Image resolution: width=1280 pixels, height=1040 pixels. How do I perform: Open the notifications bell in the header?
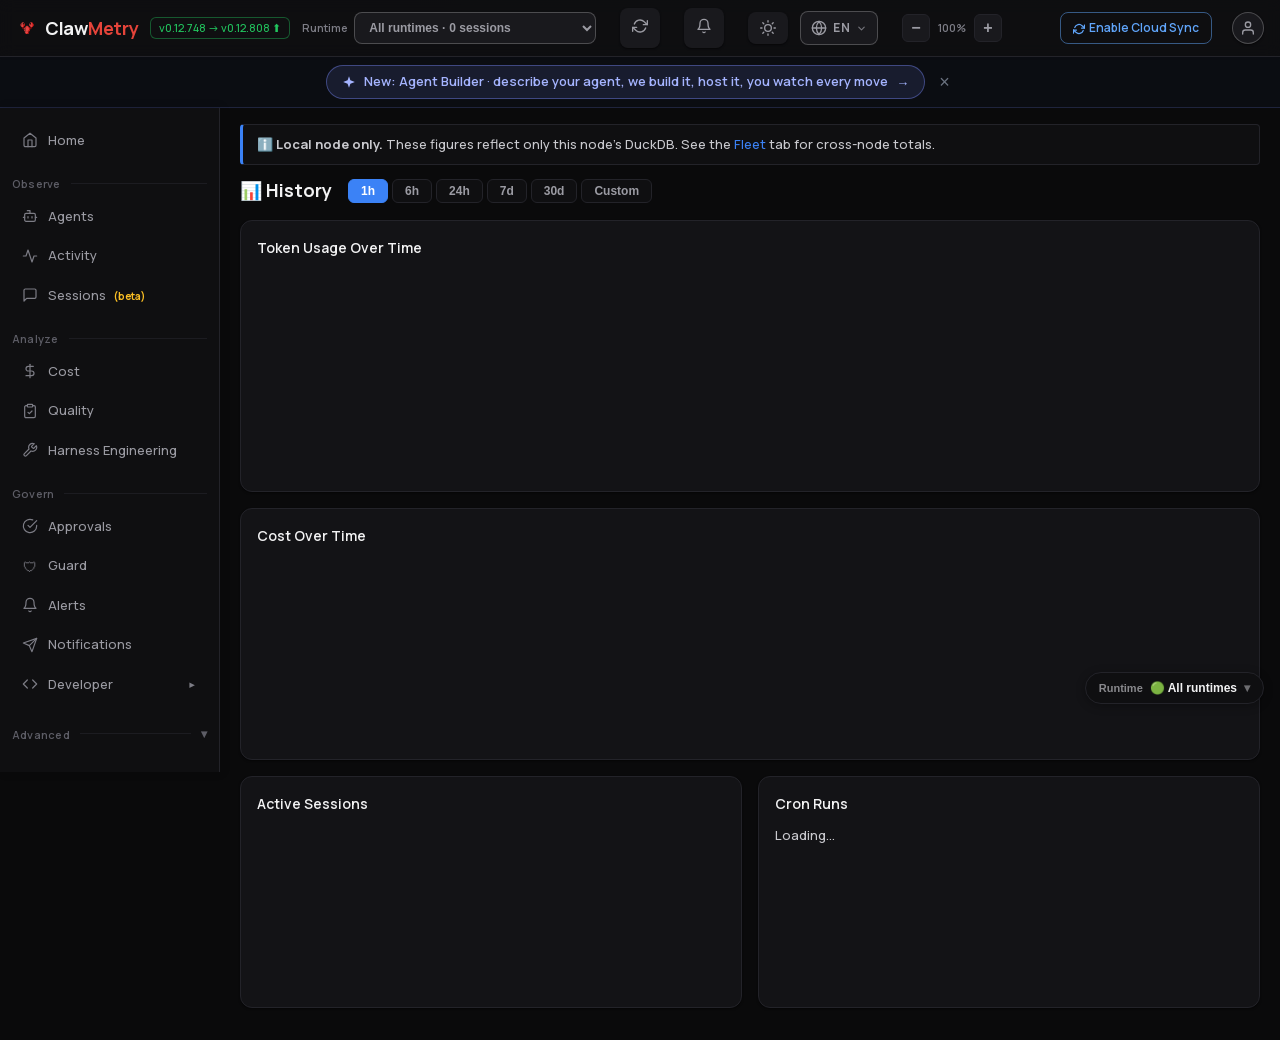pyautogui.click(x=704, y=27)
